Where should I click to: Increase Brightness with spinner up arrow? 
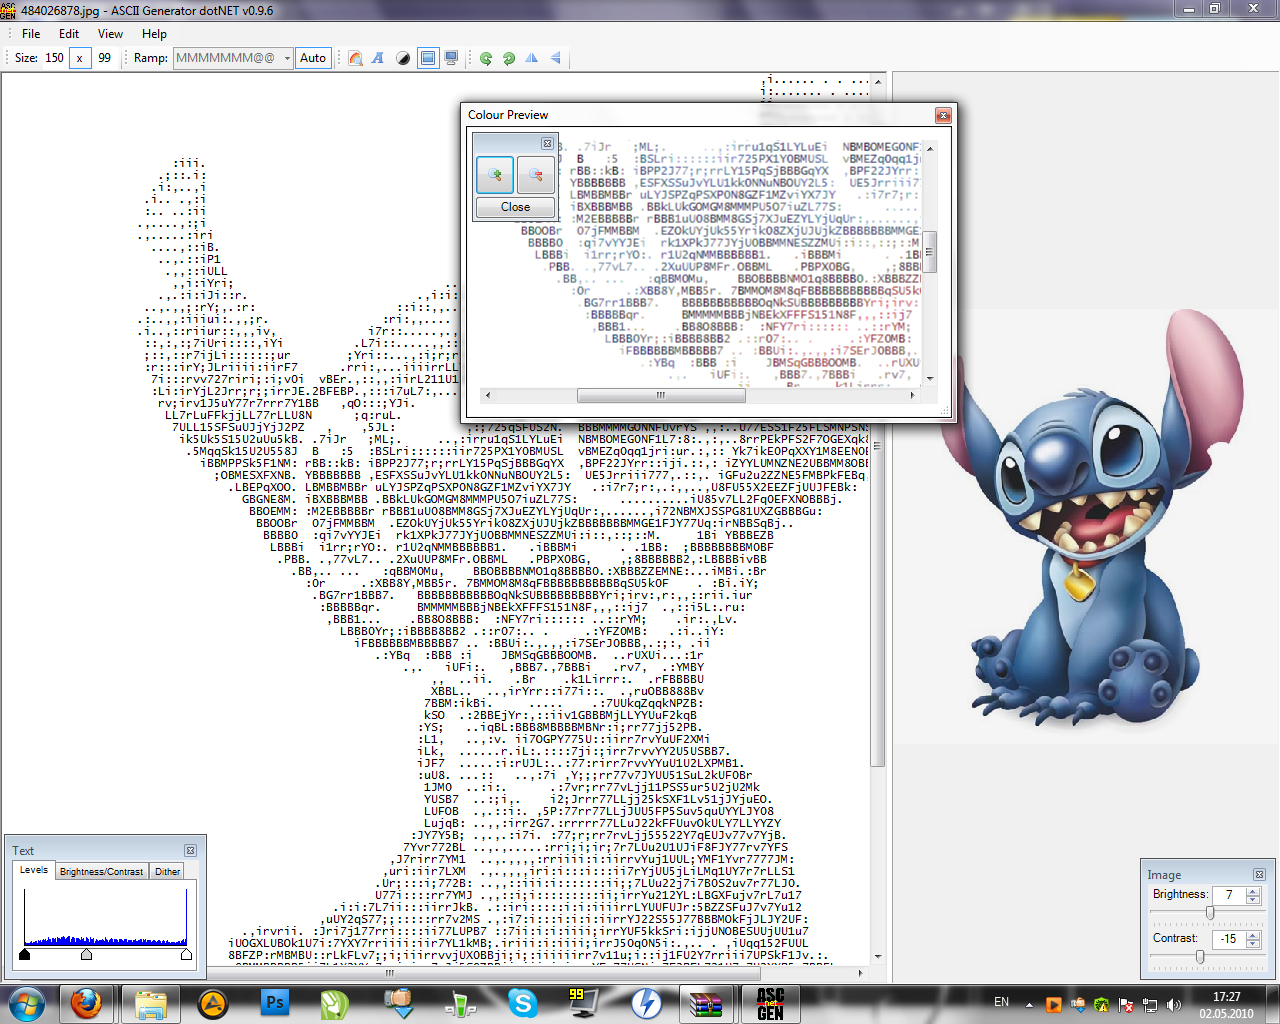[1253, 891]
